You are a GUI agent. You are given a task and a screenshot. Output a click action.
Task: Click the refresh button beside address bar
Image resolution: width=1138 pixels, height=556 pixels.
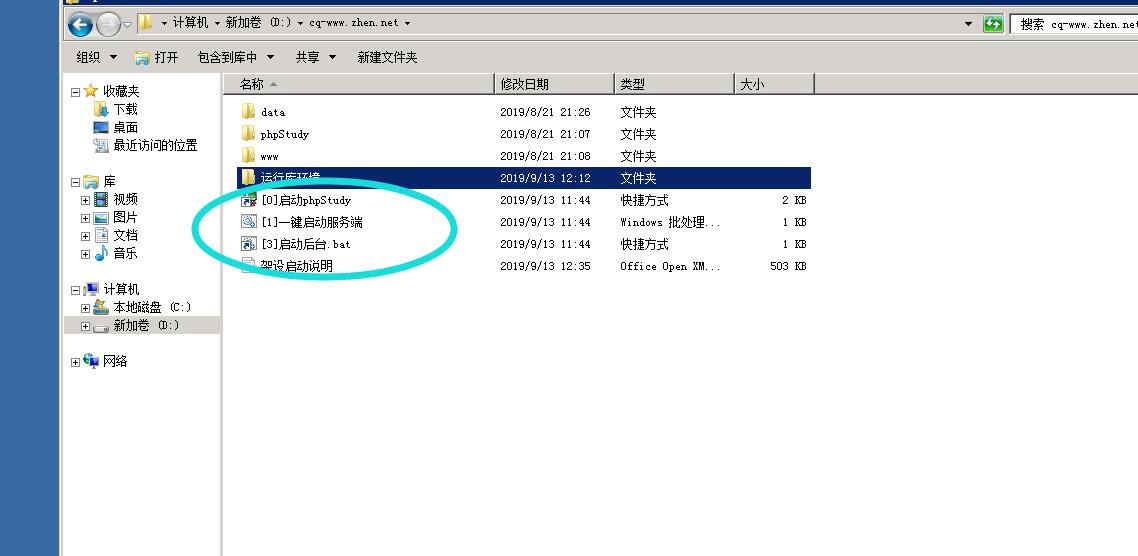993,24
